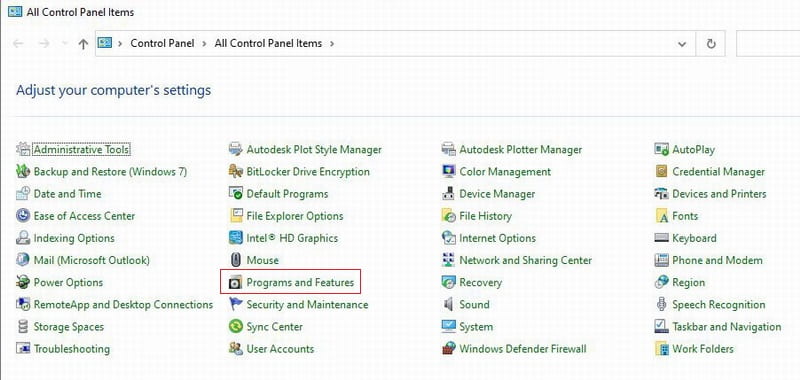Click the Mouse icon

coord(235,260)
